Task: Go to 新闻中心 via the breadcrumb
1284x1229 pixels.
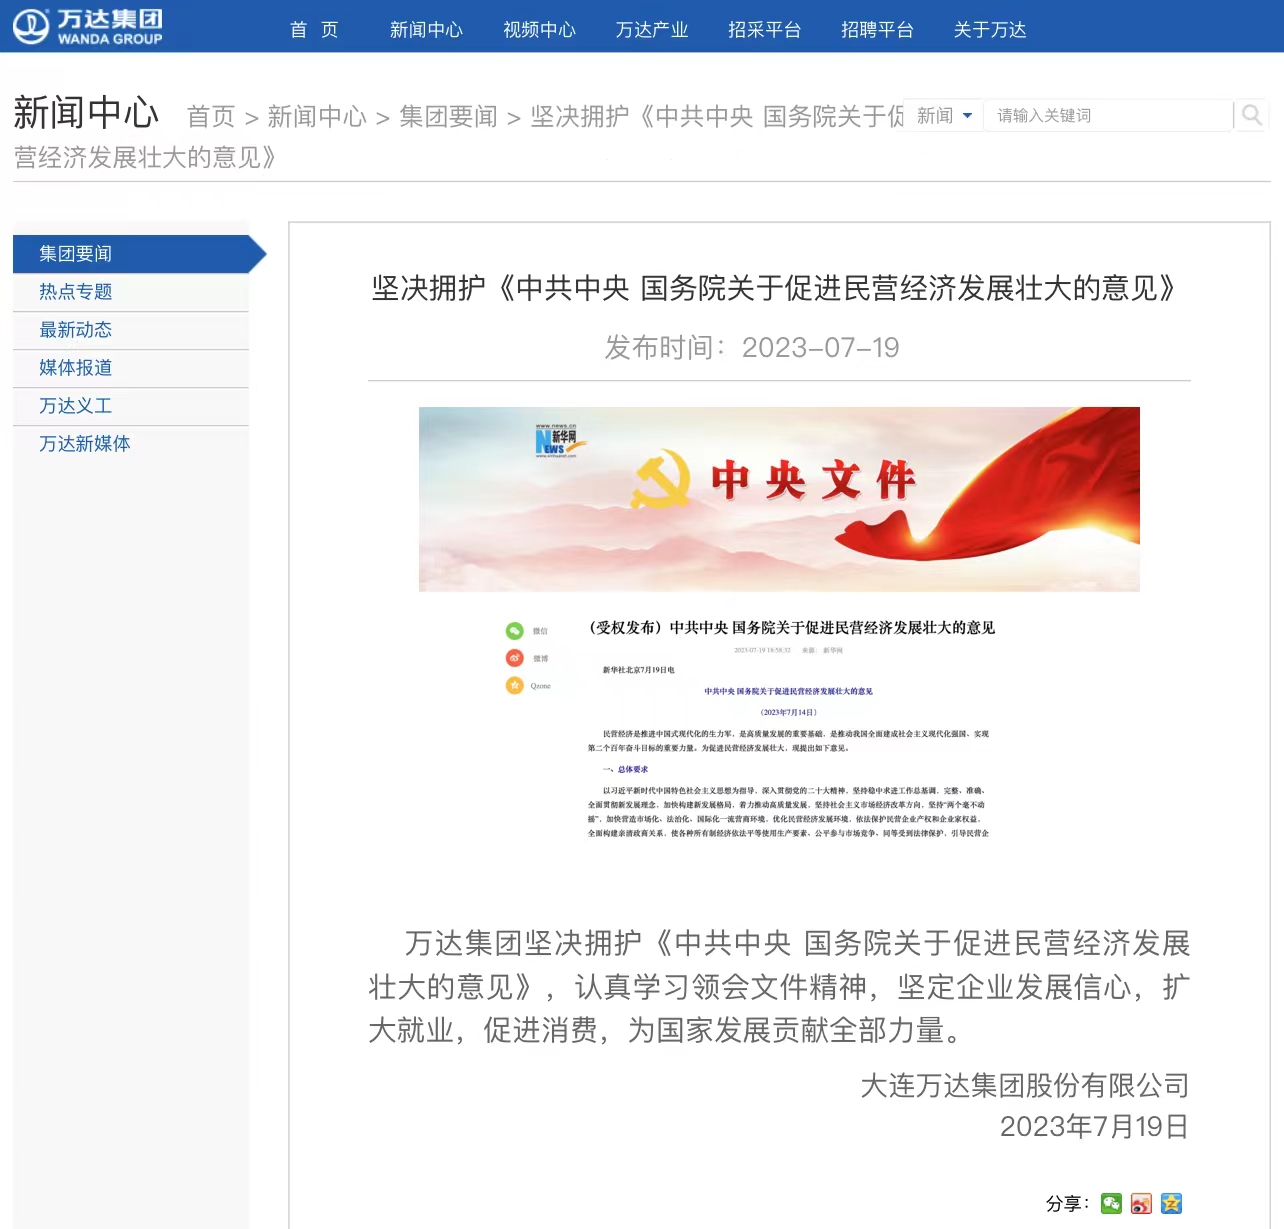Action: tap(317, 117)
